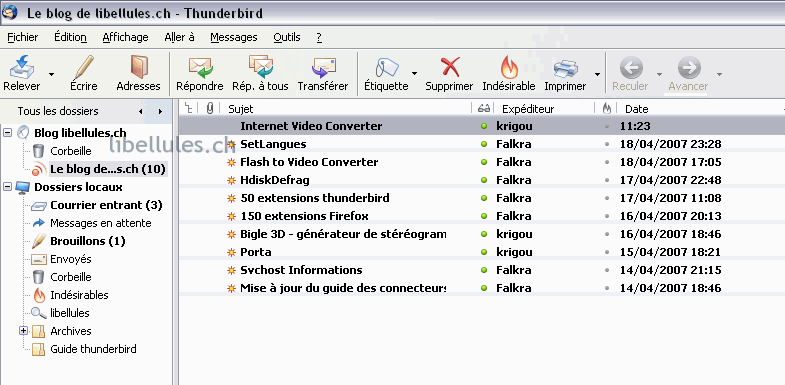The image size is (785, 385).
Task: Toggle read status of SetLangues message
Action: click(x=484, y=144)
